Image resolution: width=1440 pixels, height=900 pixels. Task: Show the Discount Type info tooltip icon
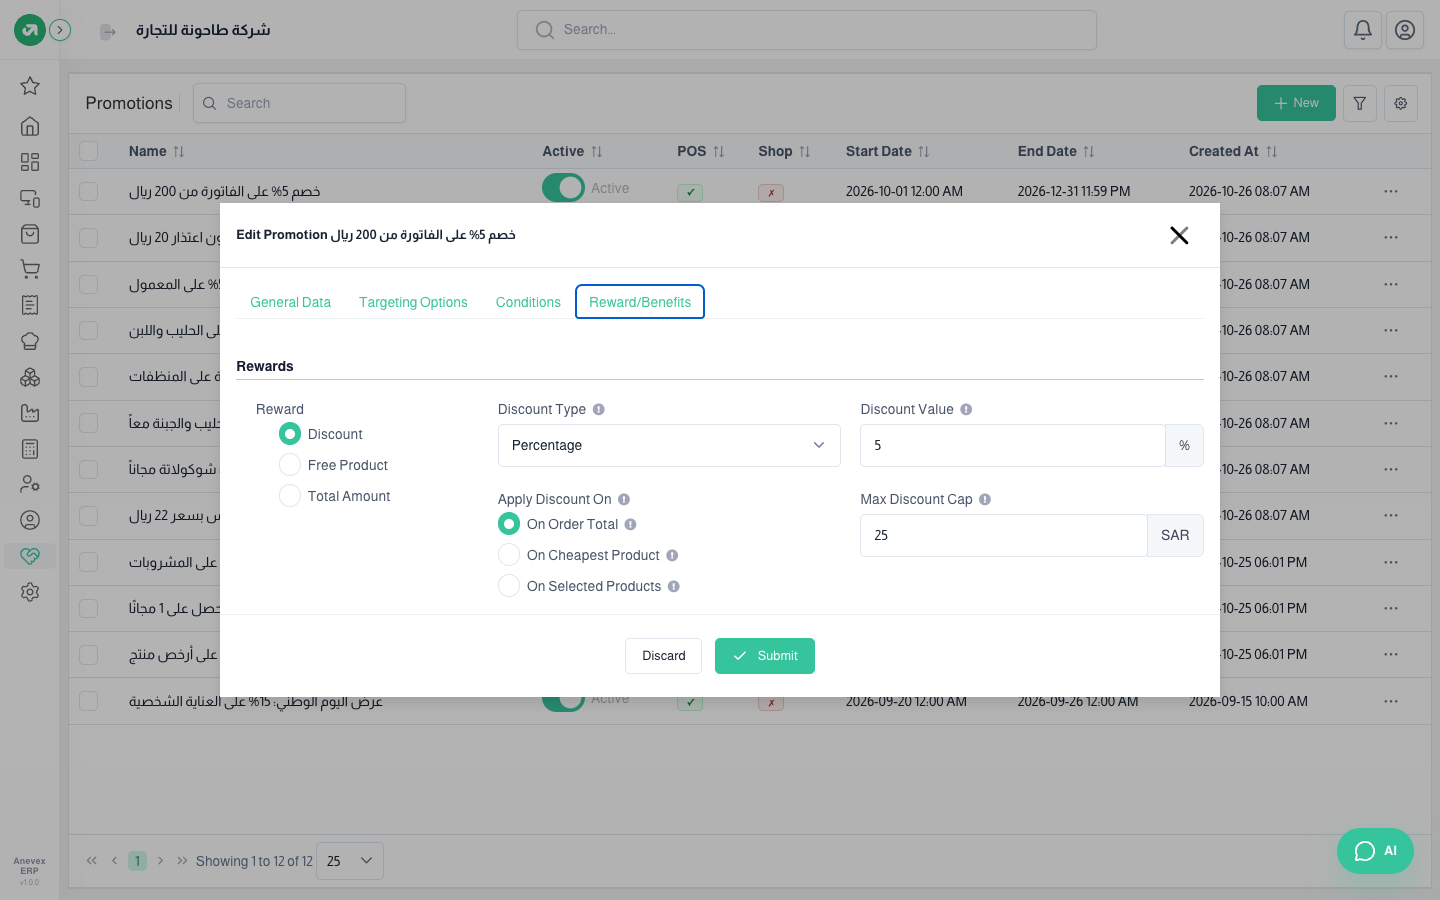[599, 409]
